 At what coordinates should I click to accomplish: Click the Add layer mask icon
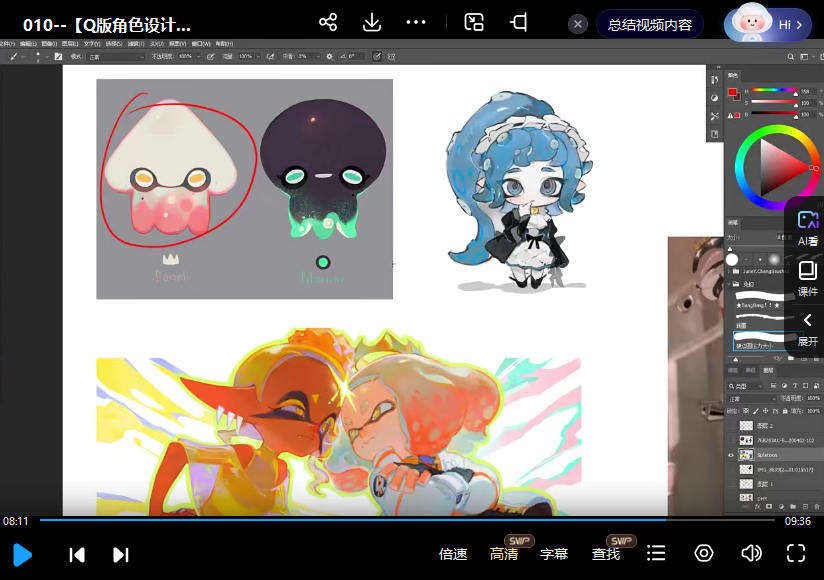(769, 505)
